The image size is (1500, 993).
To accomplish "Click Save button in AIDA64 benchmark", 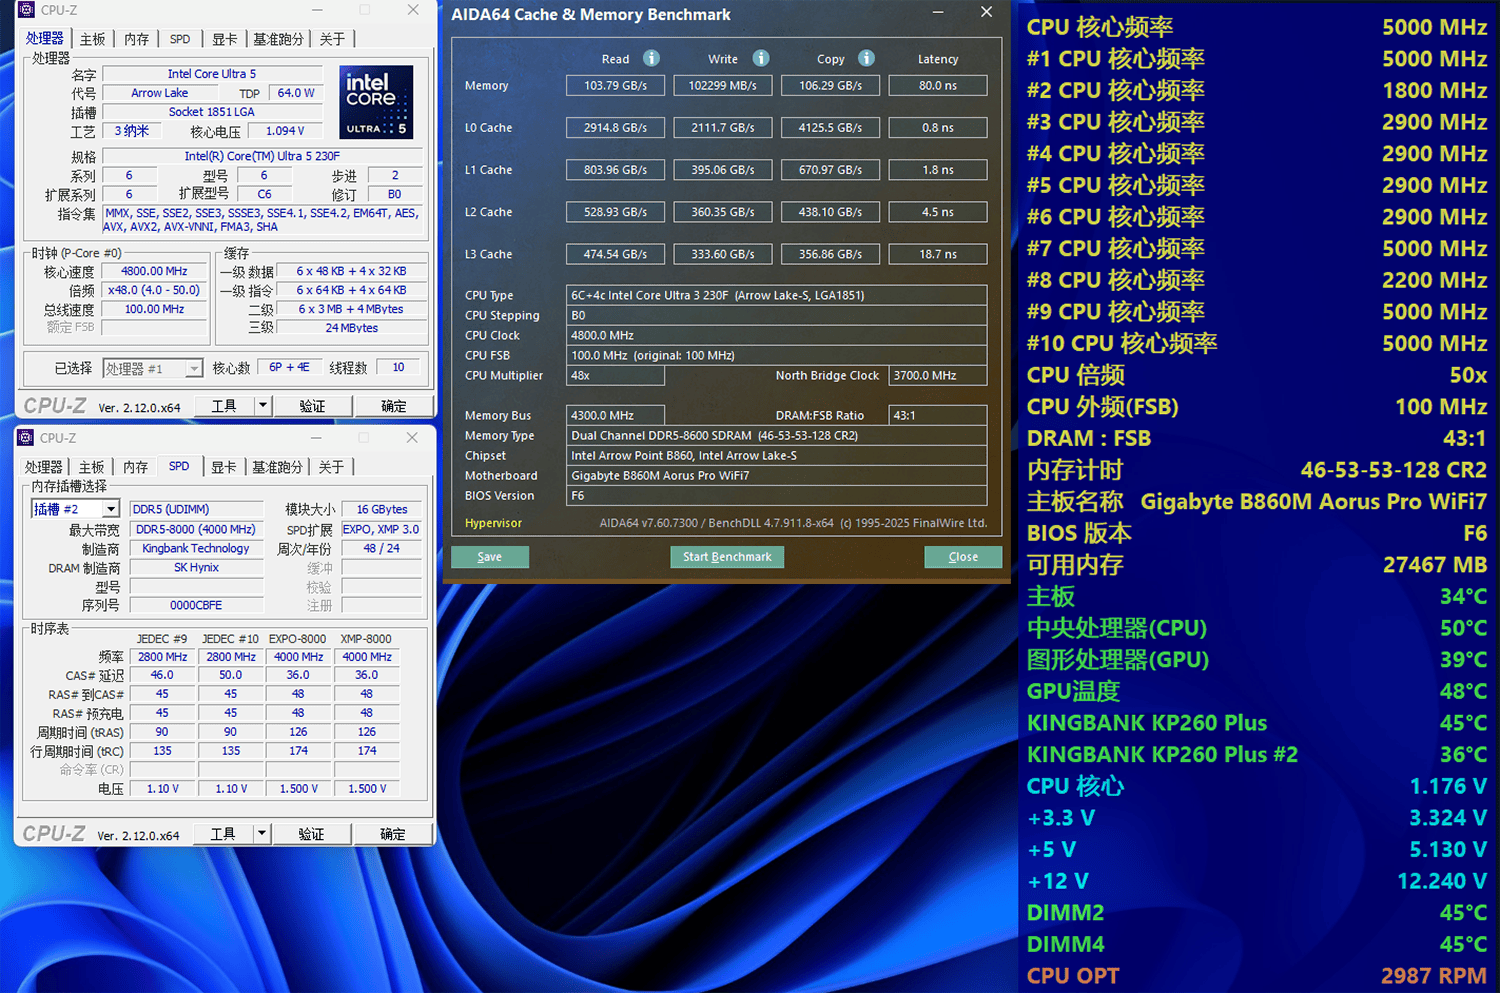I will [x=490, y=557].
